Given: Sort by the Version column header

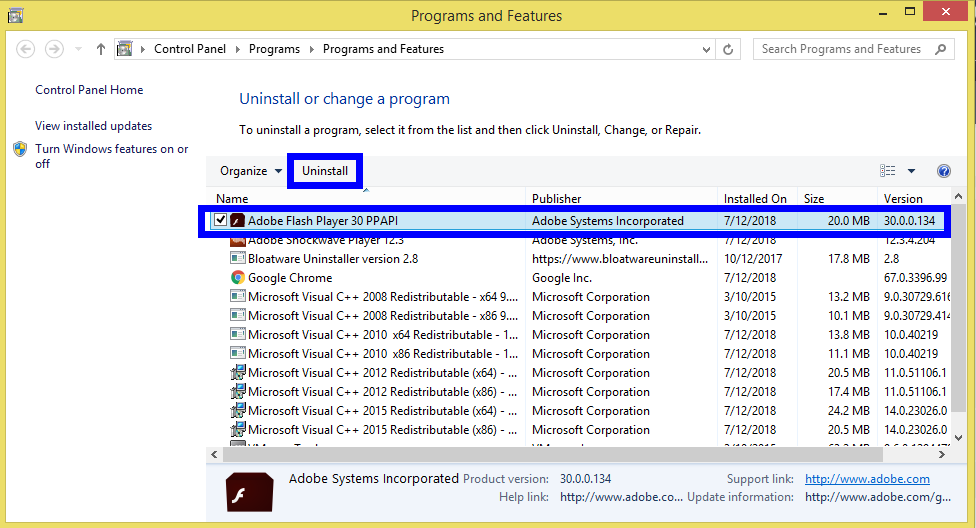Looking at the screenshot, I should pyautogui.click(x=903, y=199).
